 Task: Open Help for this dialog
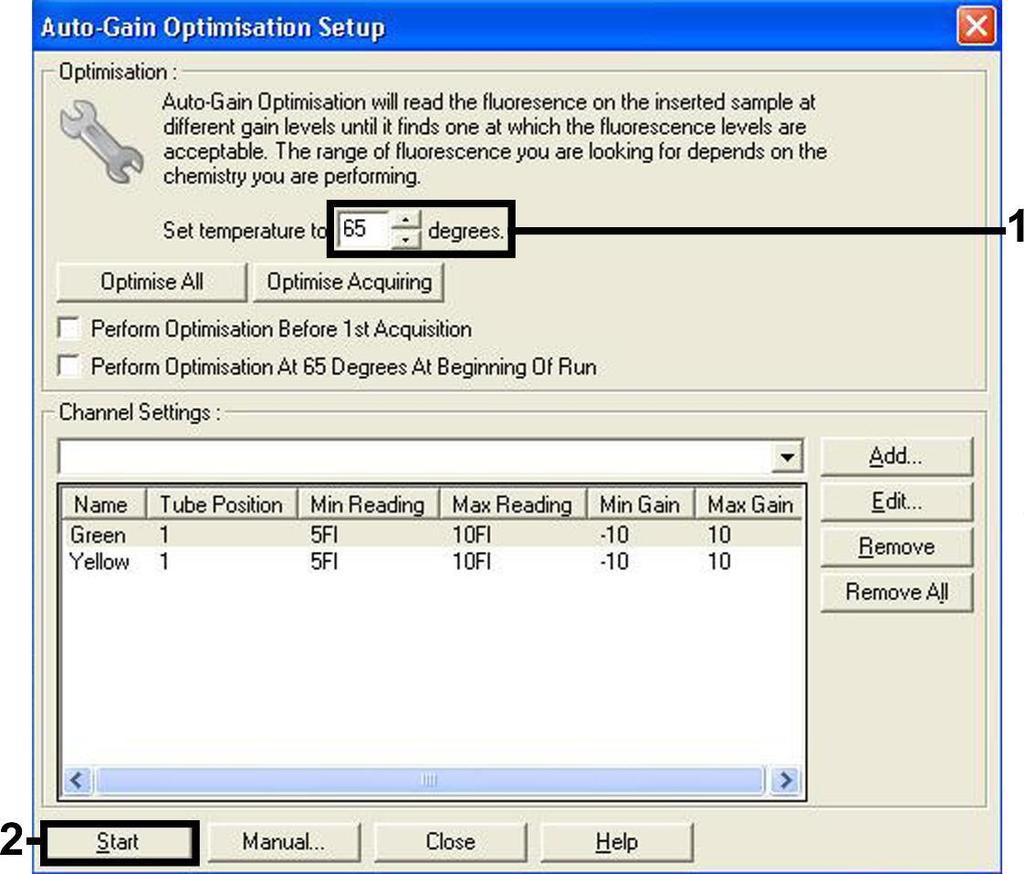(616, 841)
